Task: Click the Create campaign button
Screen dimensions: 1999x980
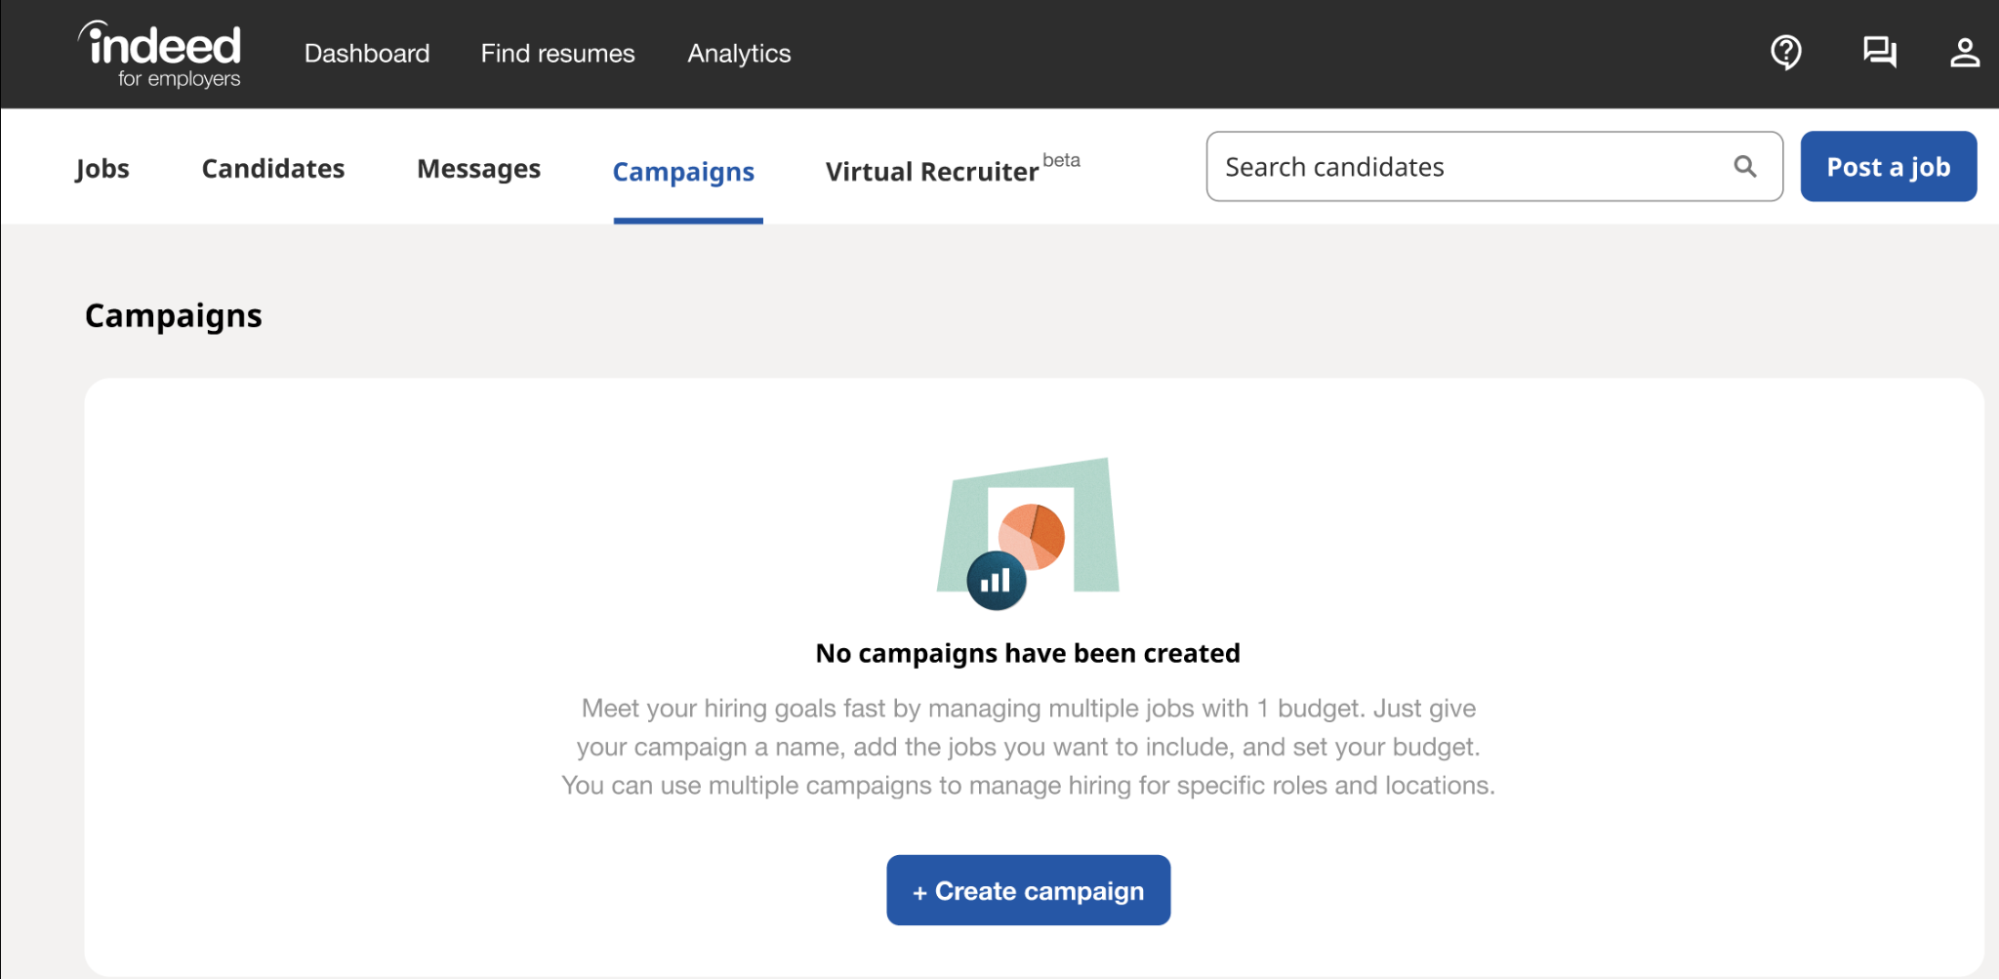Action: click(x=1028, y=890)
